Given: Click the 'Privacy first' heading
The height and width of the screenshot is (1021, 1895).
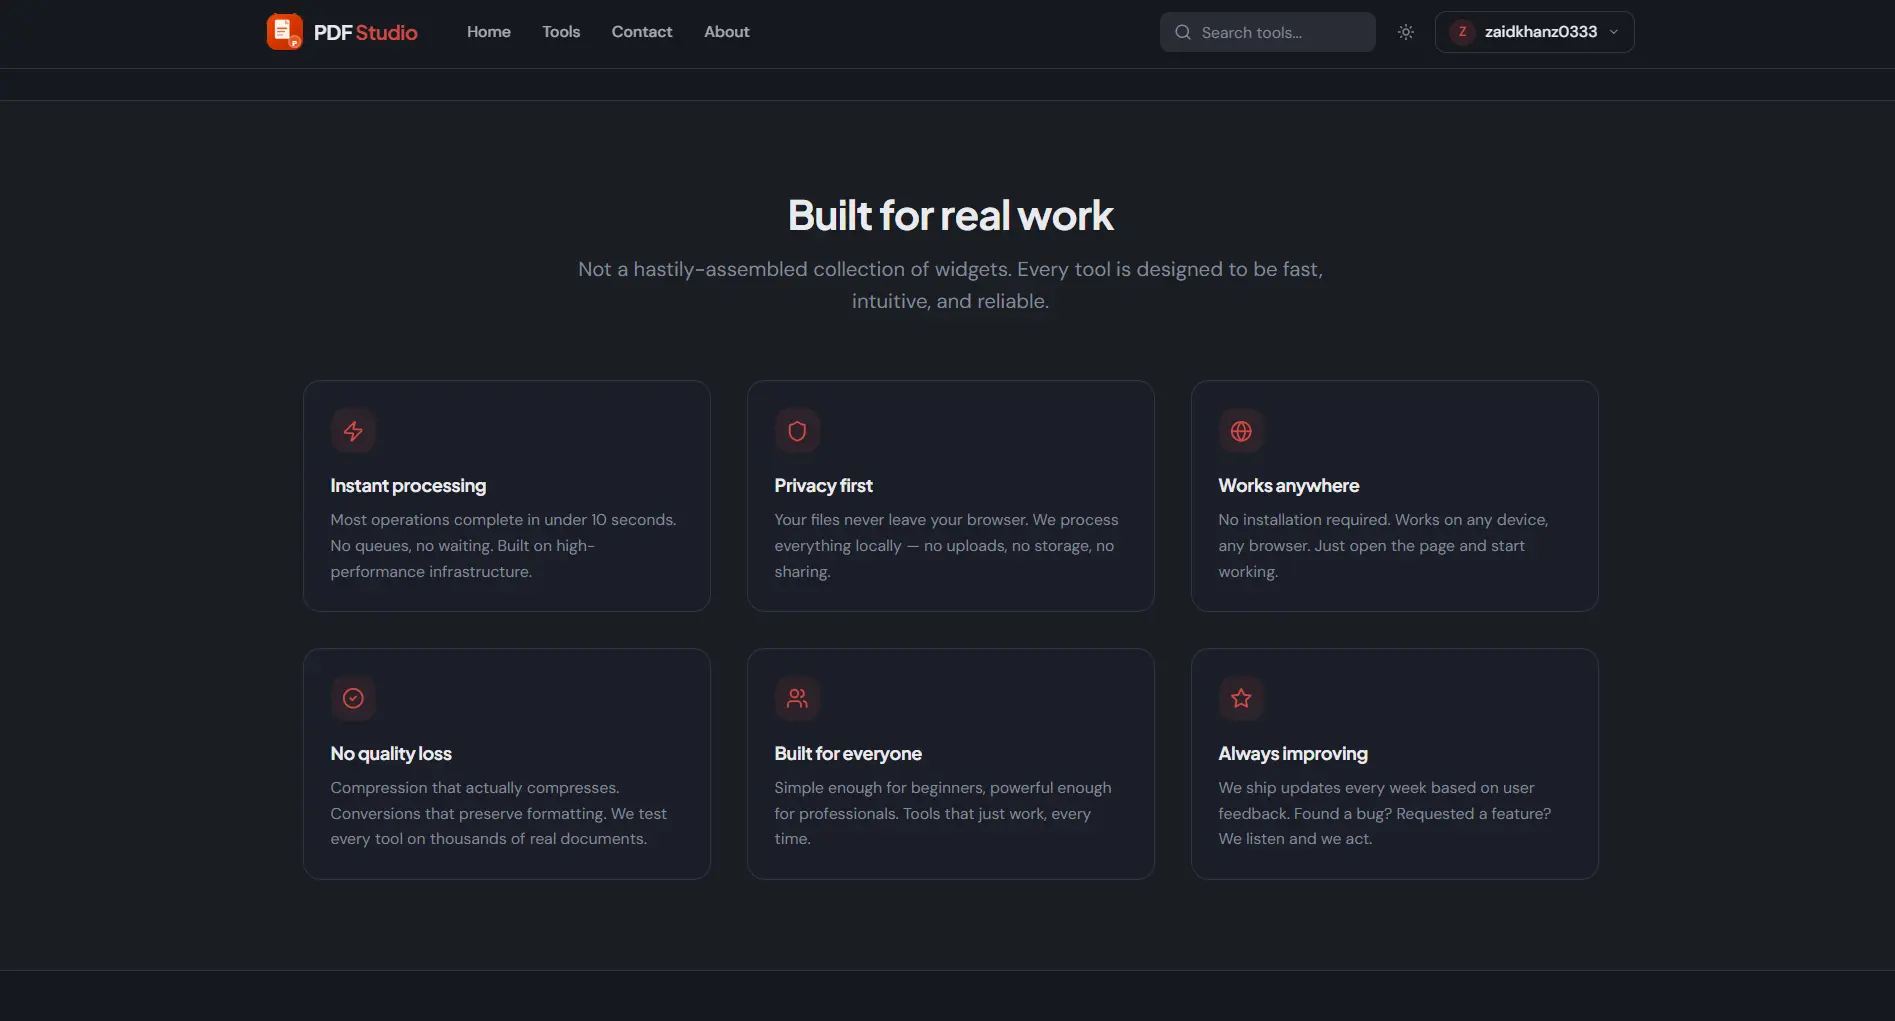Looking at the screenshot, I should click(823, 486).
